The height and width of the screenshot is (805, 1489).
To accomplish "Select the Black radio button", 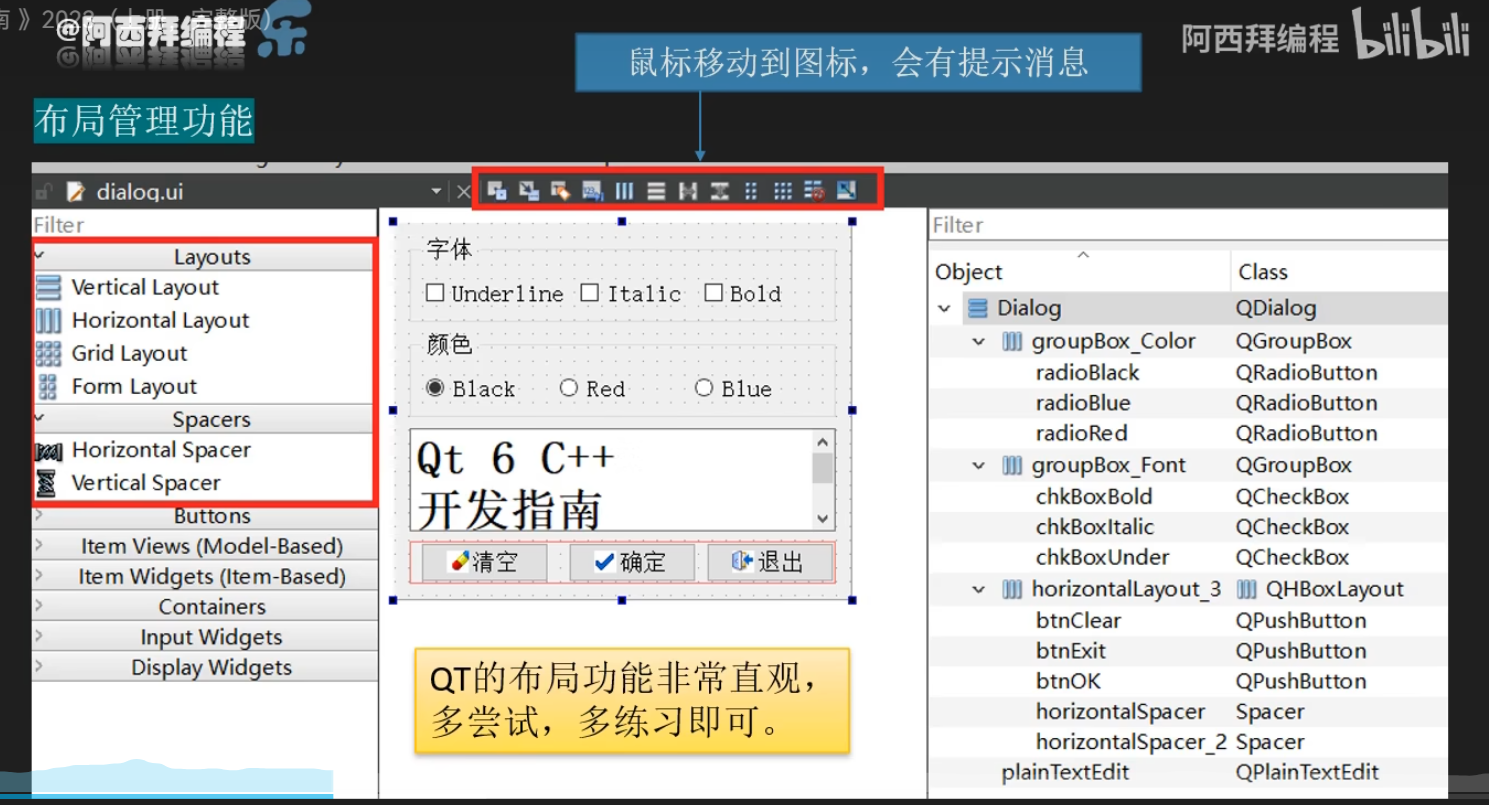I will [435, 388].
